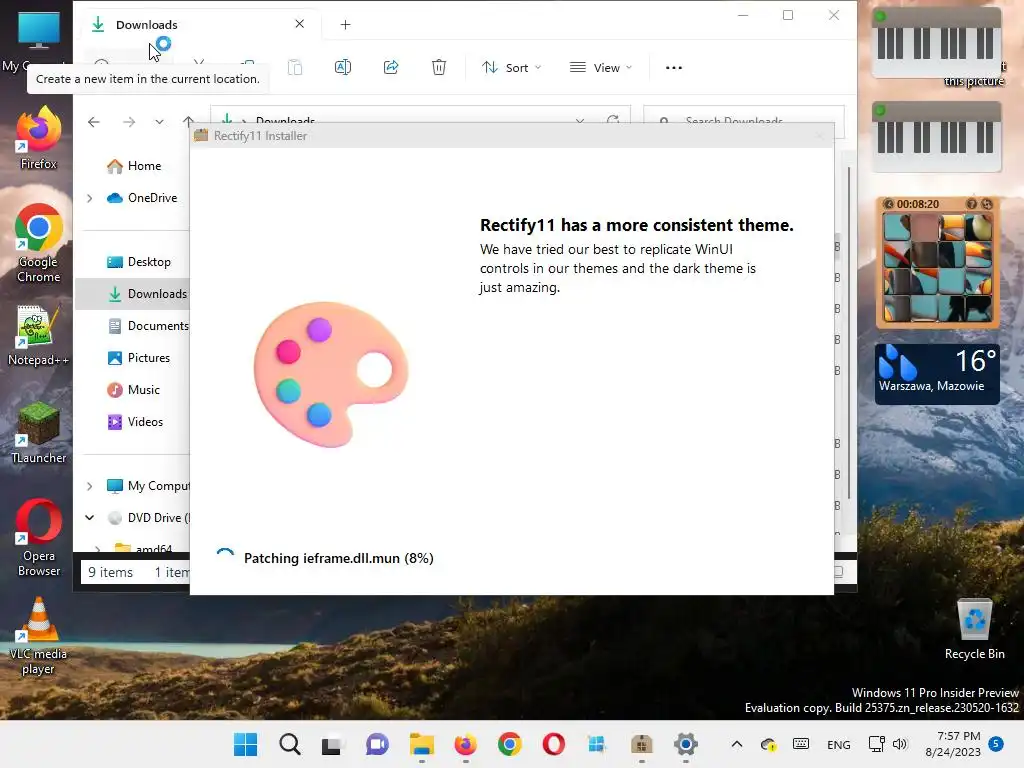The width and height of the screenshot is (1024, 768).
Task: Open the Sort dropdown in Explorer
Action: pos(511,68)
